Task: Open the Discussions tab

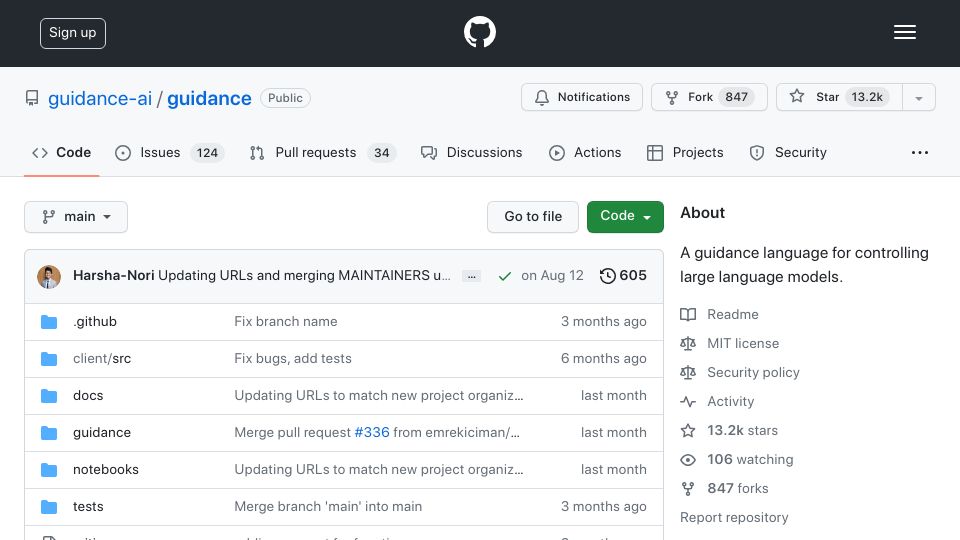Action: [471, 152]
